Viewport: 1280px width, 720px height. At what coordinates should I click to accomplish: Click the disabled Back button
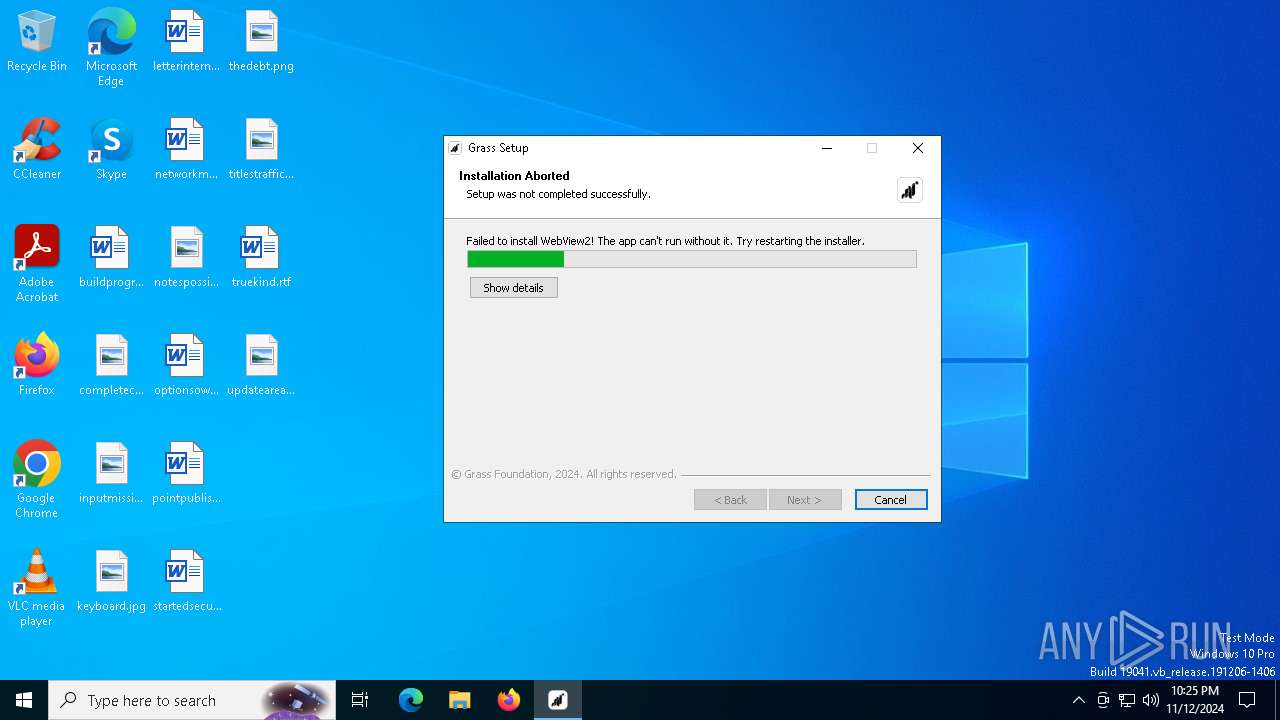coord(730,500)
